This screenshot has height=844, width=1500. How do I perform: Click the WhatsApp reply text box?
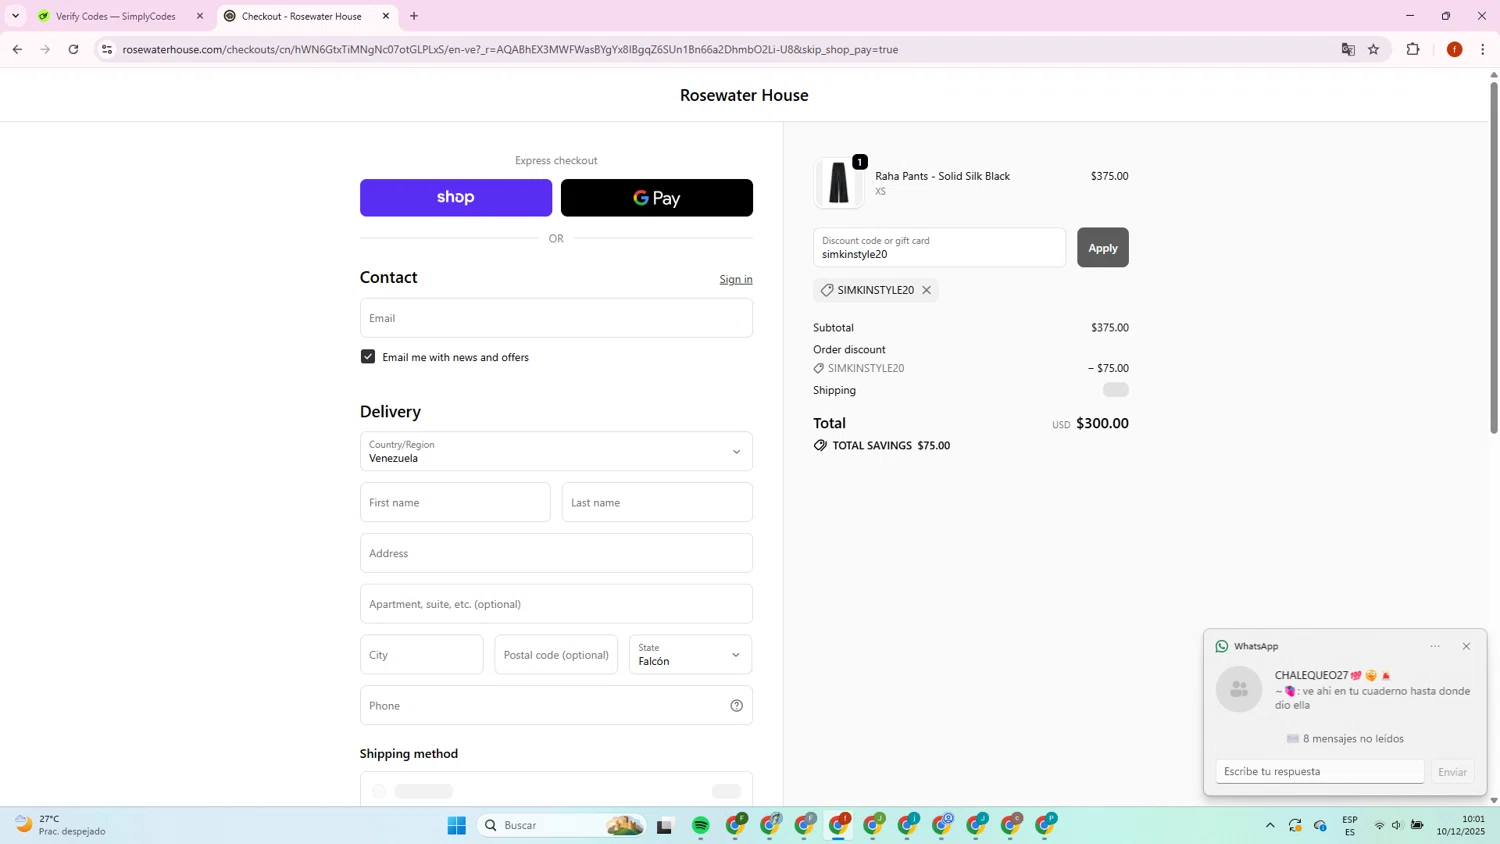[1320, 771]
